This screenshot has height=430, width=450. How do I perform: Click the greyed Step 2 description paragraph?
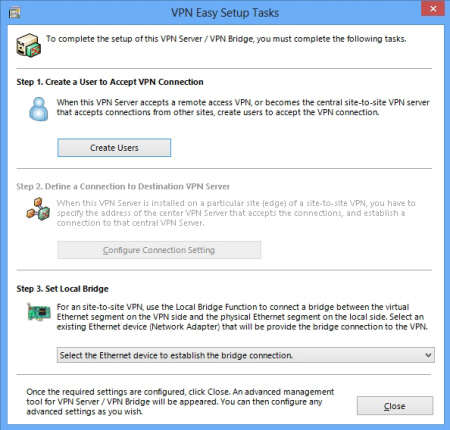point(236,213)
